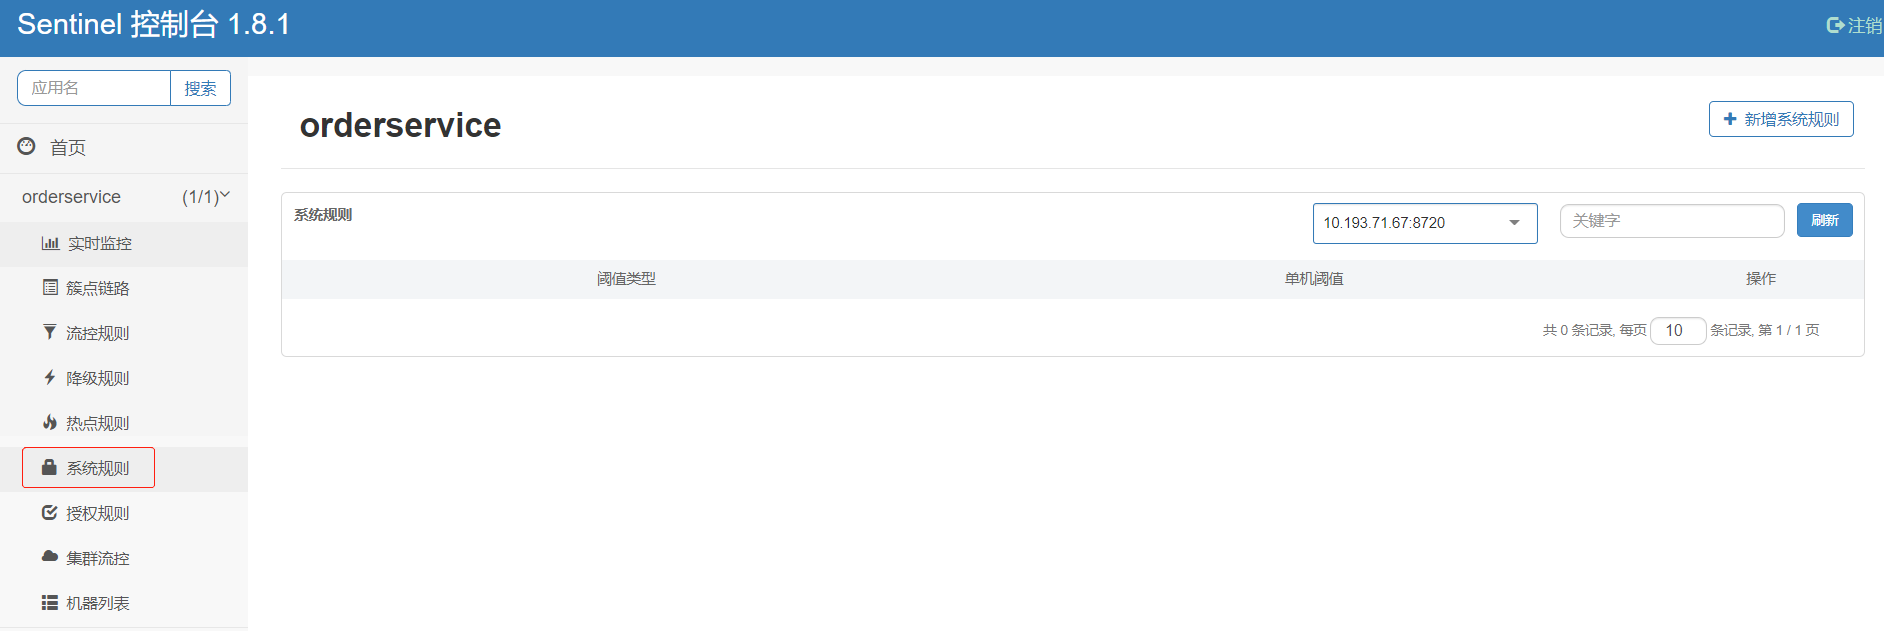
Task: Open 机器列表 menu item
Action: tap(124, 604)
